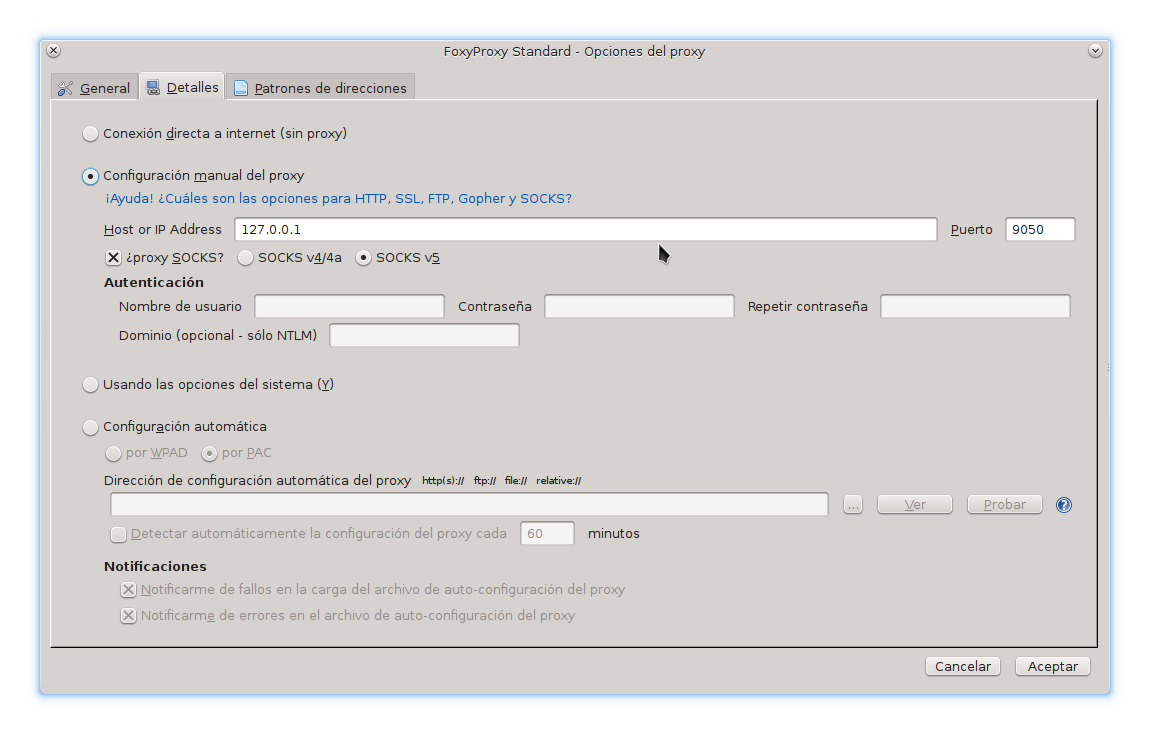Viewport: 1150px width, 734px height.
Task: Click the blue help icon next to Probar
Action: click(x=1063, y=504)
